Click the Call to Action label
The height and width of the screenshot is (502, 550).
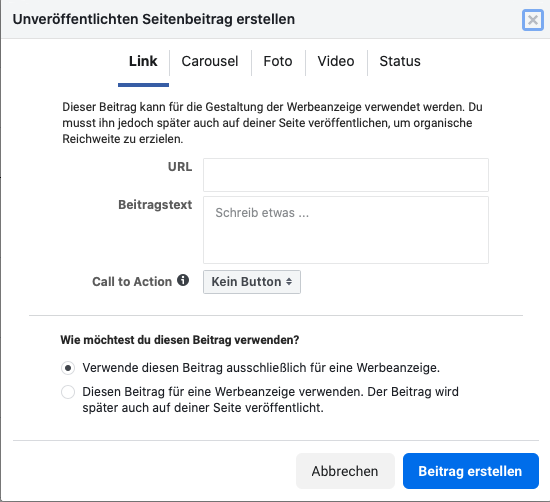click(x=132, y=282)
